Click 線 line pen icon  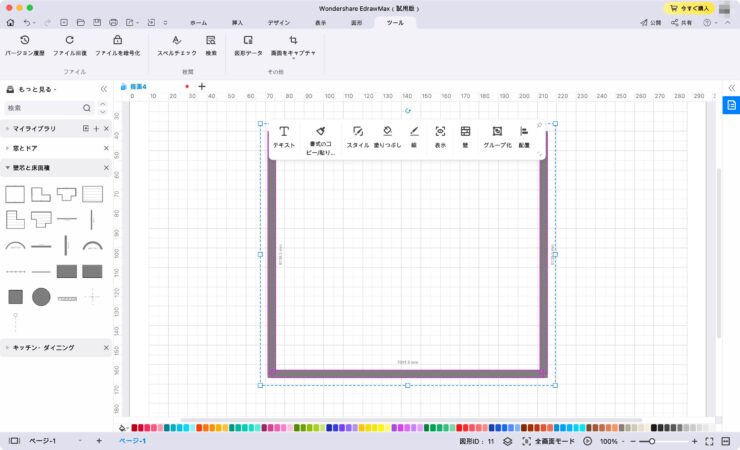coord(414,131)
